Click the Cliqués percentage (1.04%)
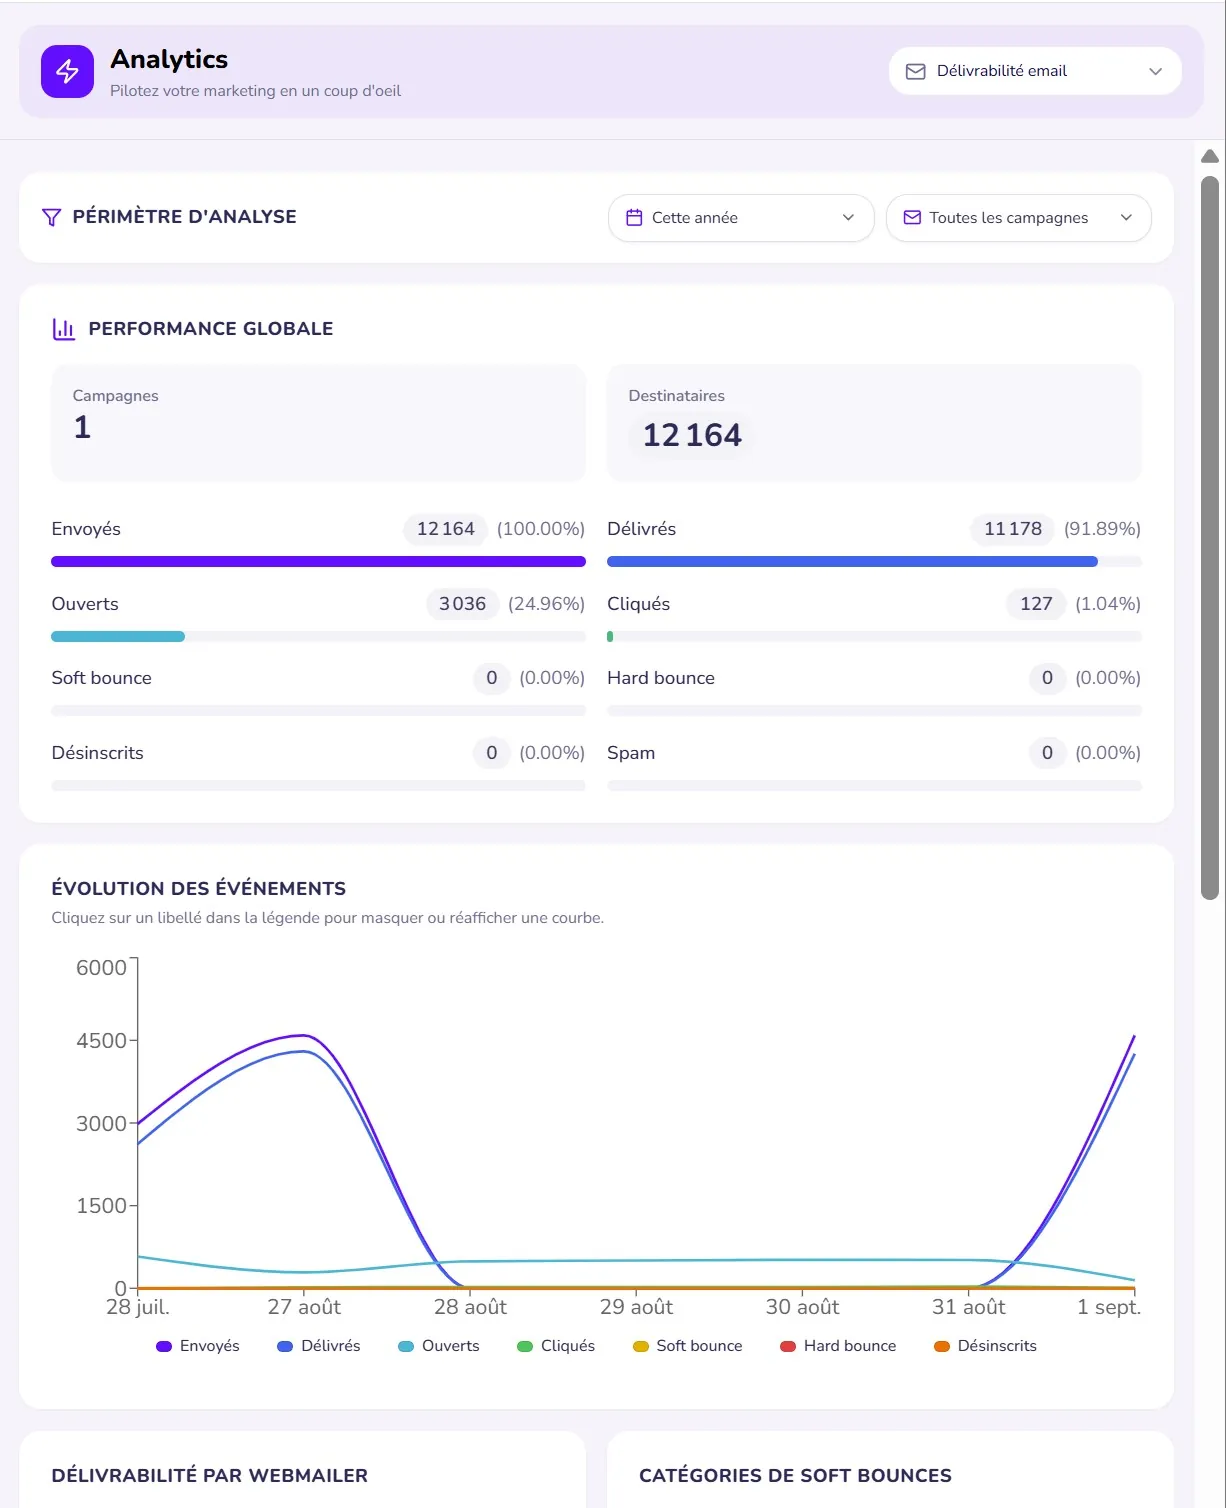The height and width of the screenshot is (1508, 1226). [1108, 604]
